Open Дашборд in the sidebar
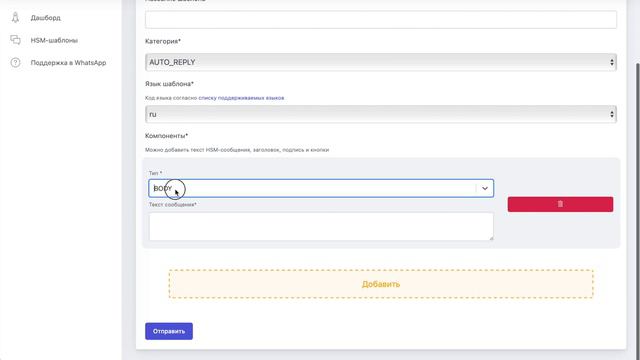This screenshot has width=640, height=360. (45, 18)
